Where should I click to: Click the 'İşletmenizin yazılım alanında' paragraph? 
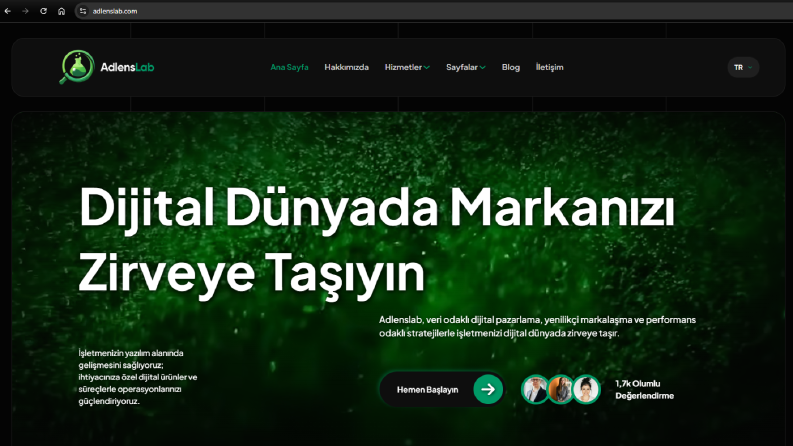138,377
